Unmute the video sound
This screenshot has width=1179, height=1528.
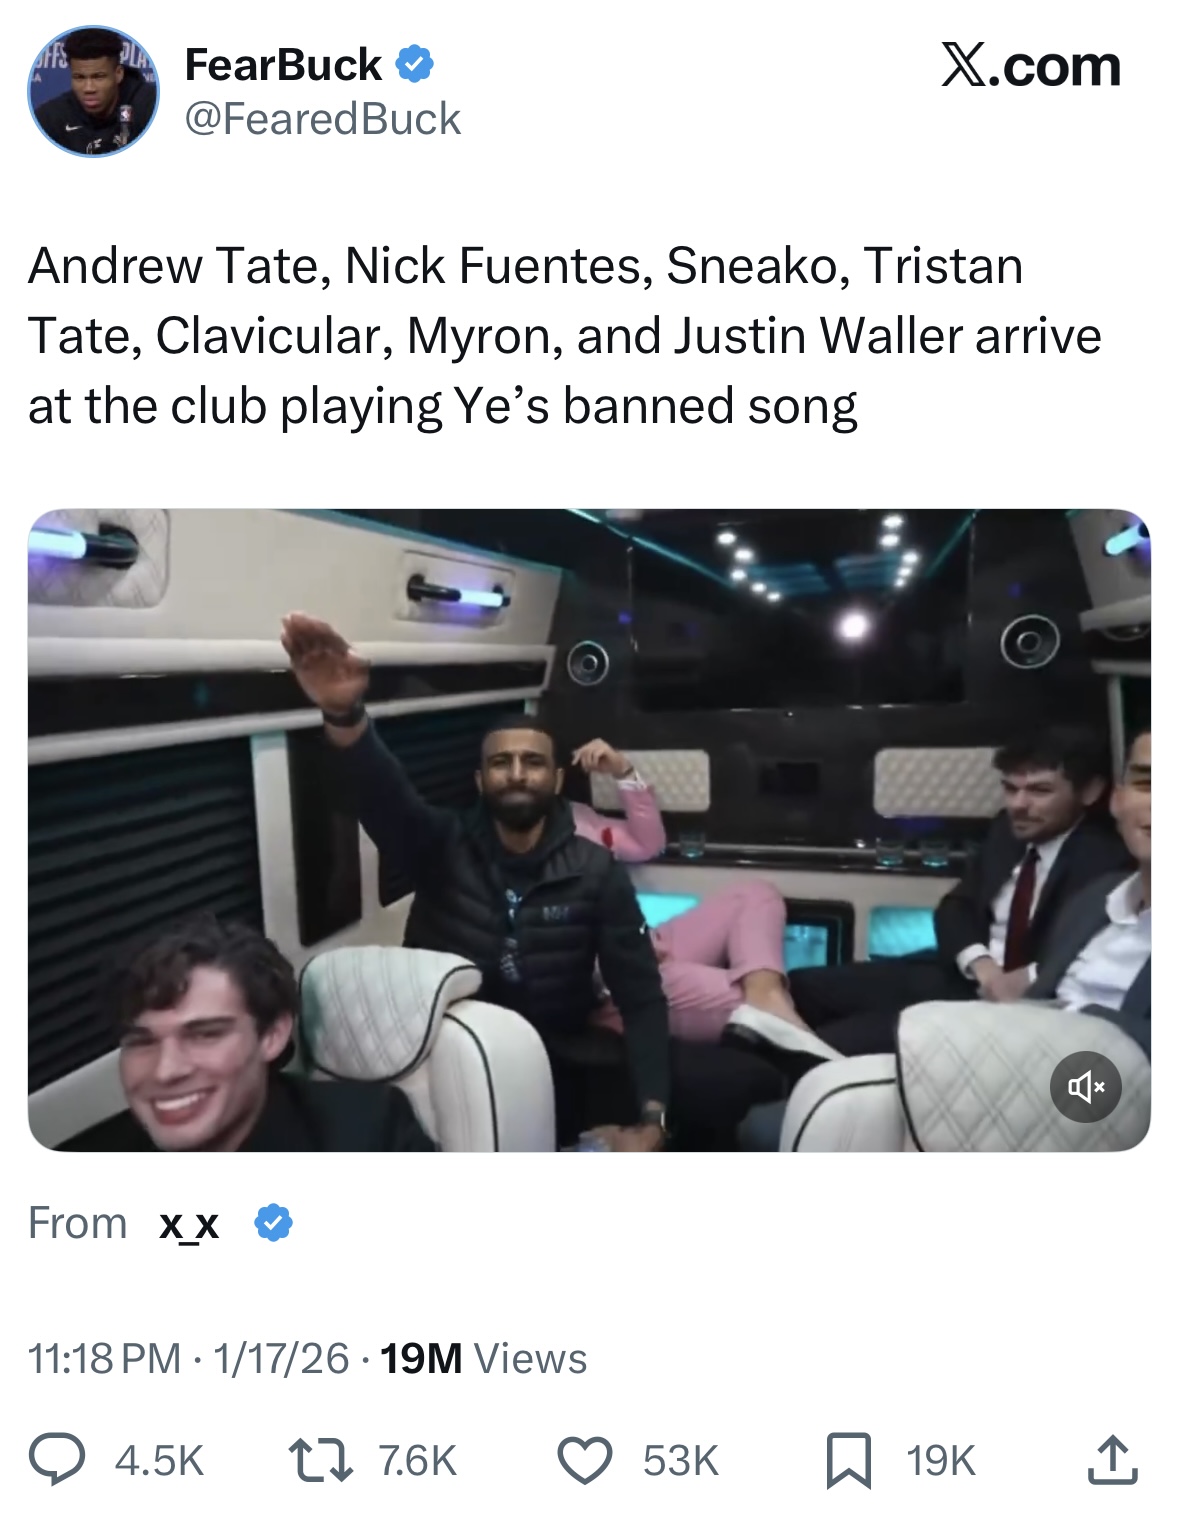tap(1085, 1086)
